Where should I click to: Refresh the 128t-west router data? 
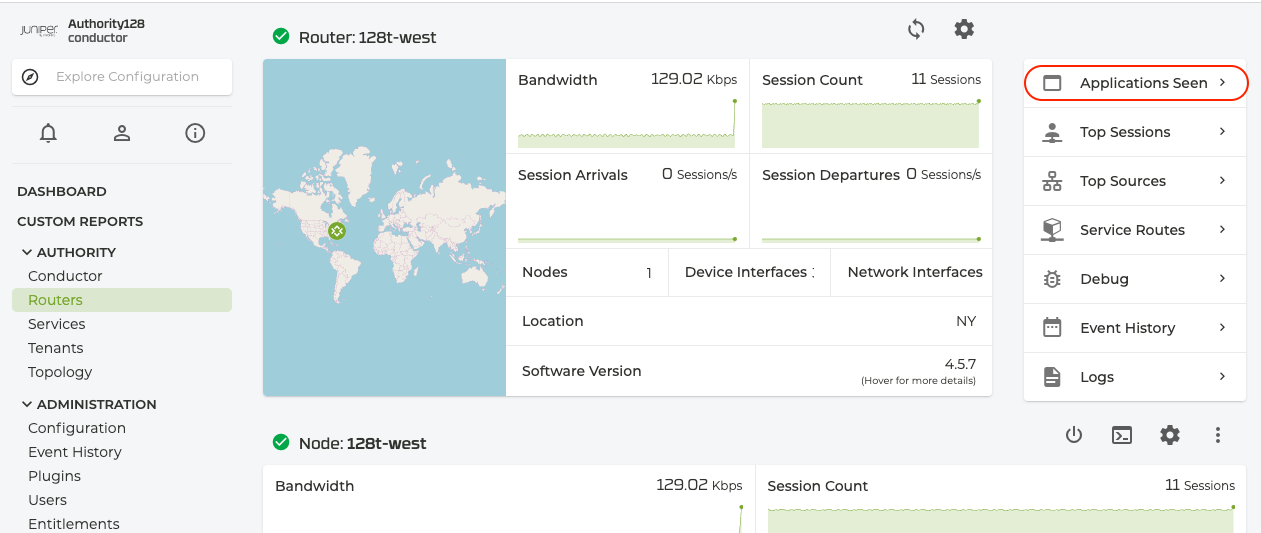click(x=916, y=29)
